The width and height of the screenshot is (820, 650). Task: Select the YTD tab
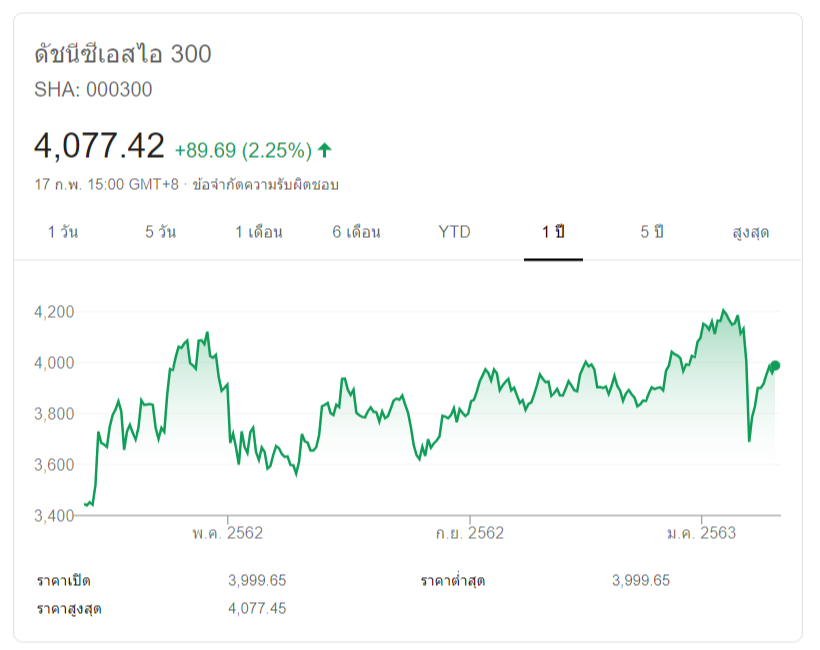pos(454,232)
